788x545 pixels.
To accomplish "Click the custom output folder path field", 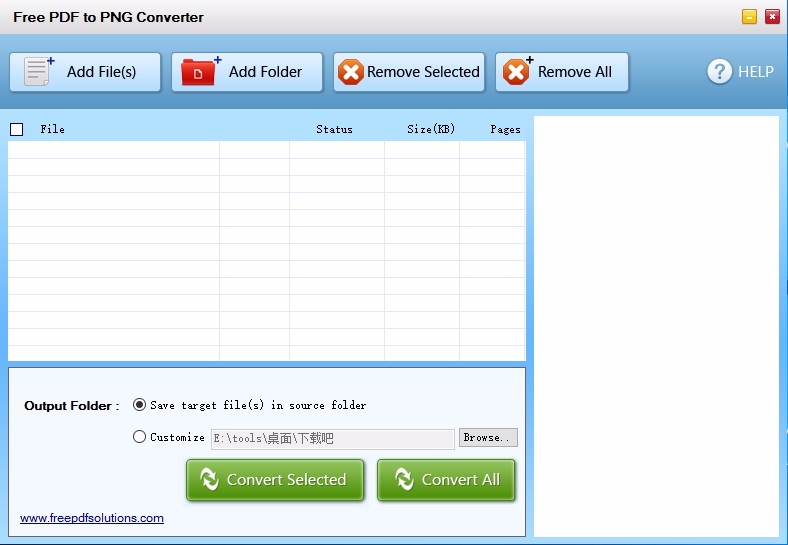I will [x=333, y=438].
